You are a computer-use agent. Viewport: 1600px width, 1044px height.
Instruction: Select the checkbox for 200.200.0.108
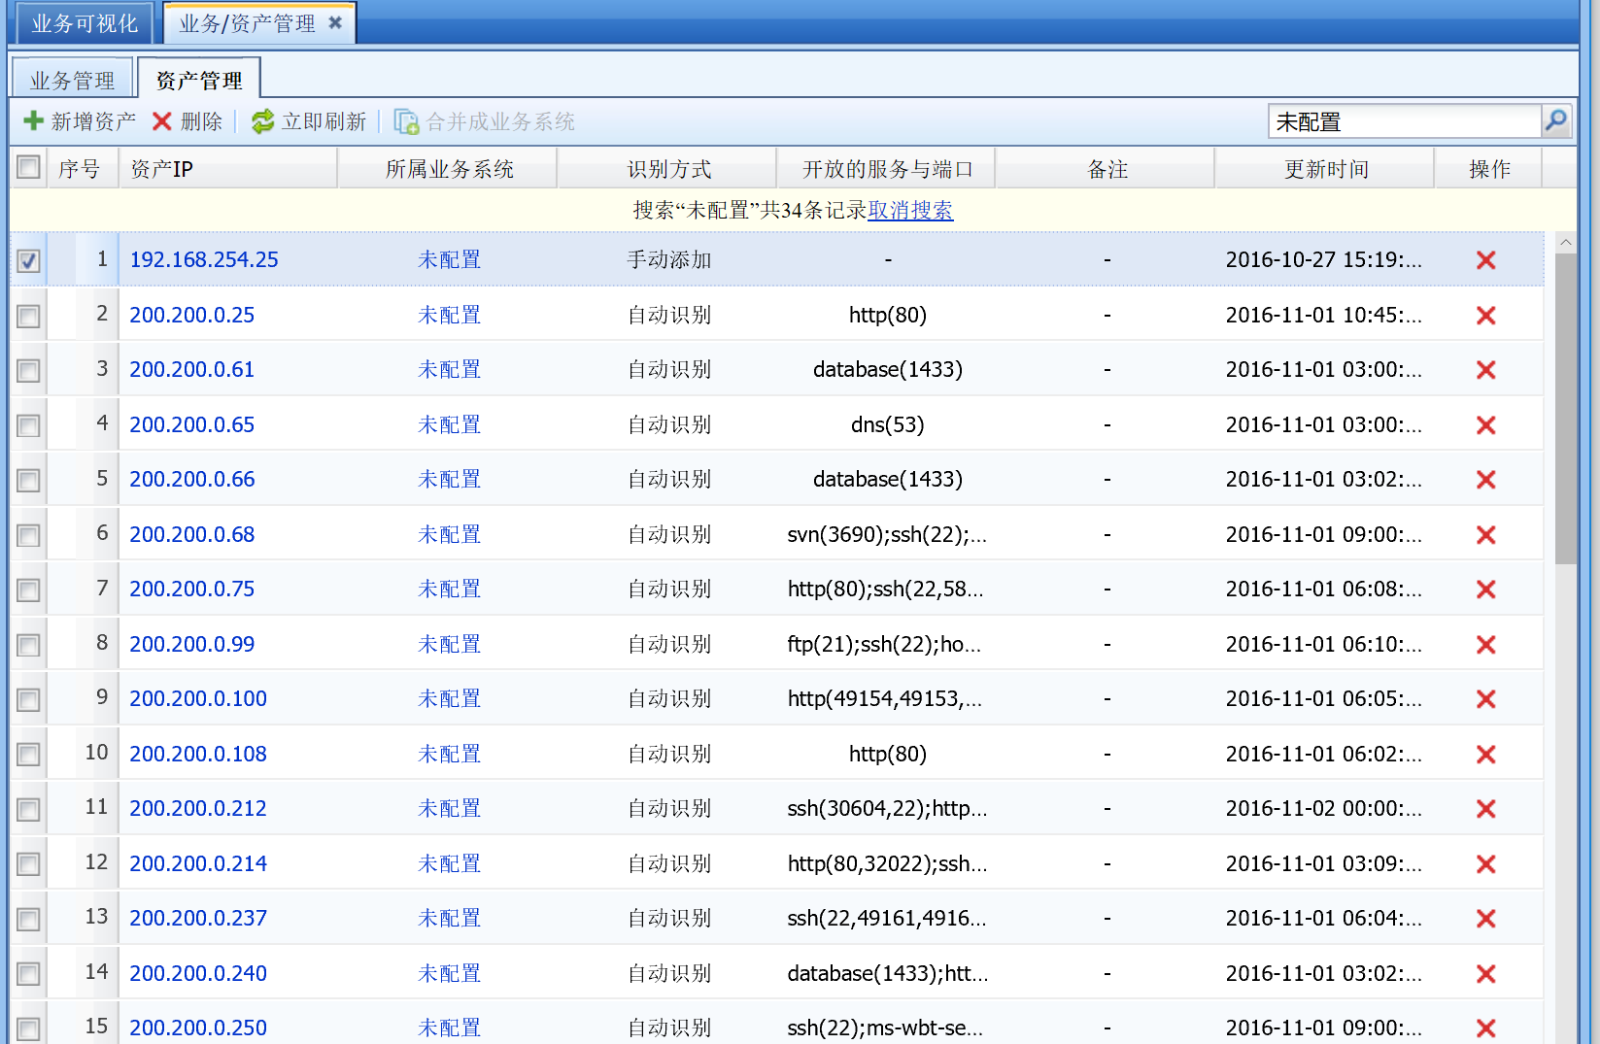[x=28, y=755]
